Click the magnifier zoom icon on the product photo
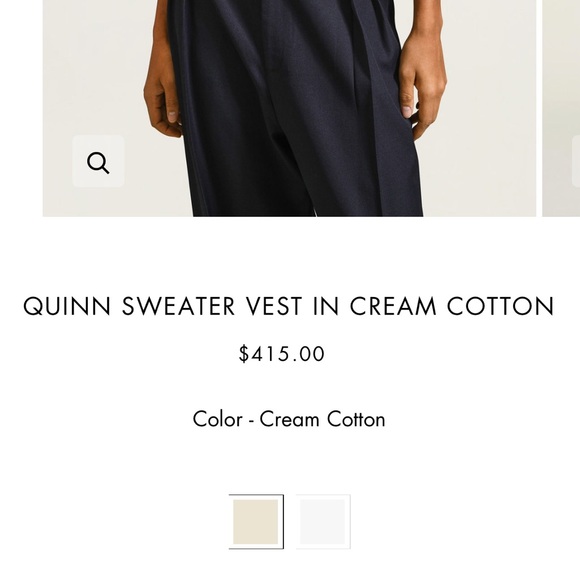 (98, 161)
